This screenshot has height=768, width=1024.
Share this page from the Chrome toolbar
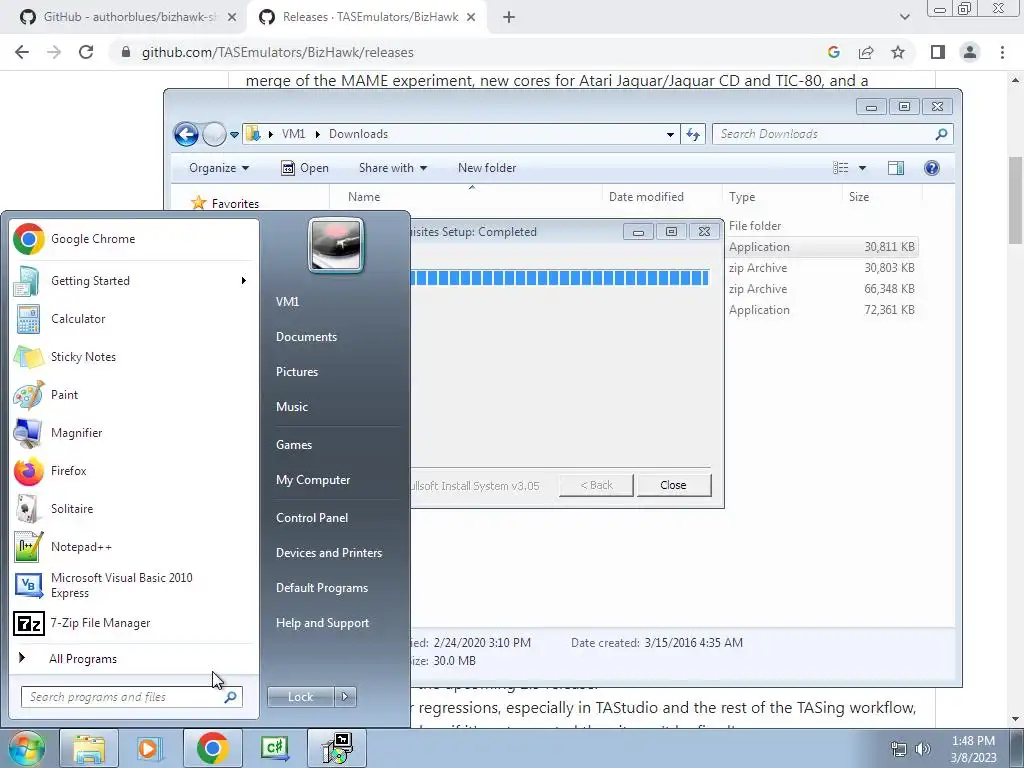click(x=866, y=52)
